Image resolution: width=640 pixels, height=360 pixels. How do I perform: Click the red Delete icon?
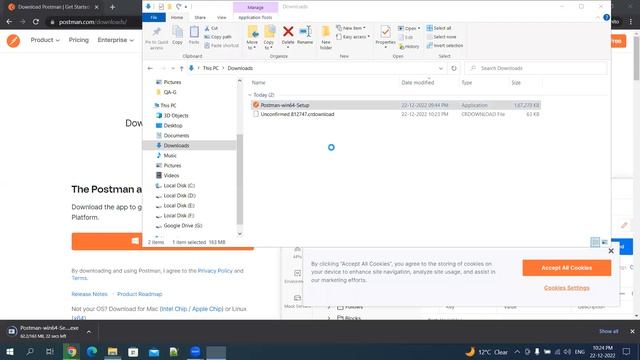[x=288, y=31]
